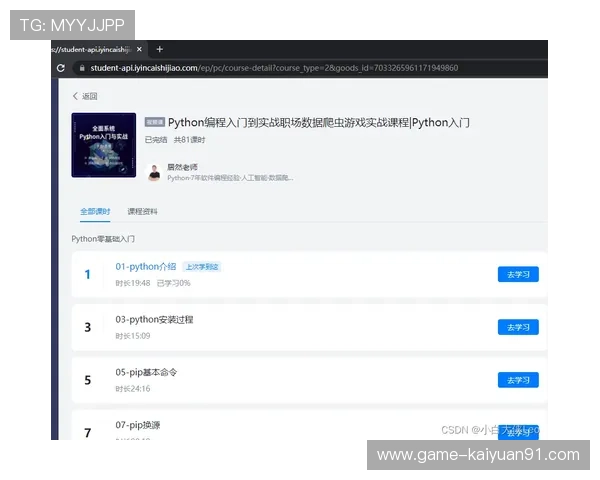
Task: Start learning lesson 01 with 去学习
Action: (518, 274)
